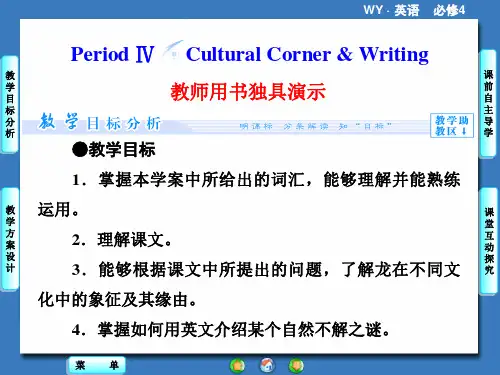
Task: Click the title 'Period Ⅳ Cultural Corner & Writing'
Action: pos(250,54)
